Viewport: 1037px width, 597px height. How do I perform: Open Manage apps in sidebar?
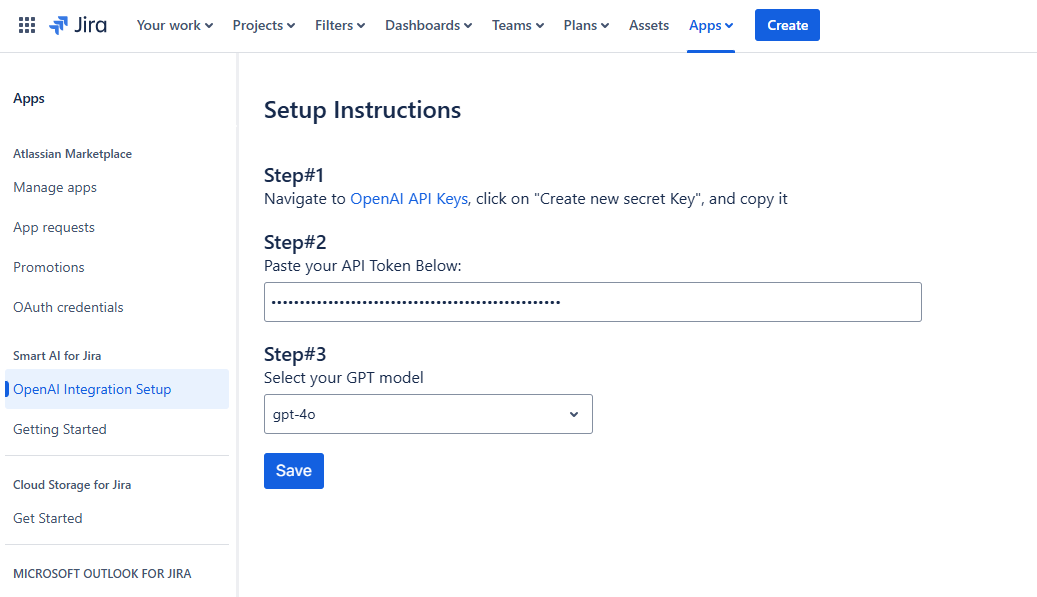pyautogui.click(x=55, y=188)
